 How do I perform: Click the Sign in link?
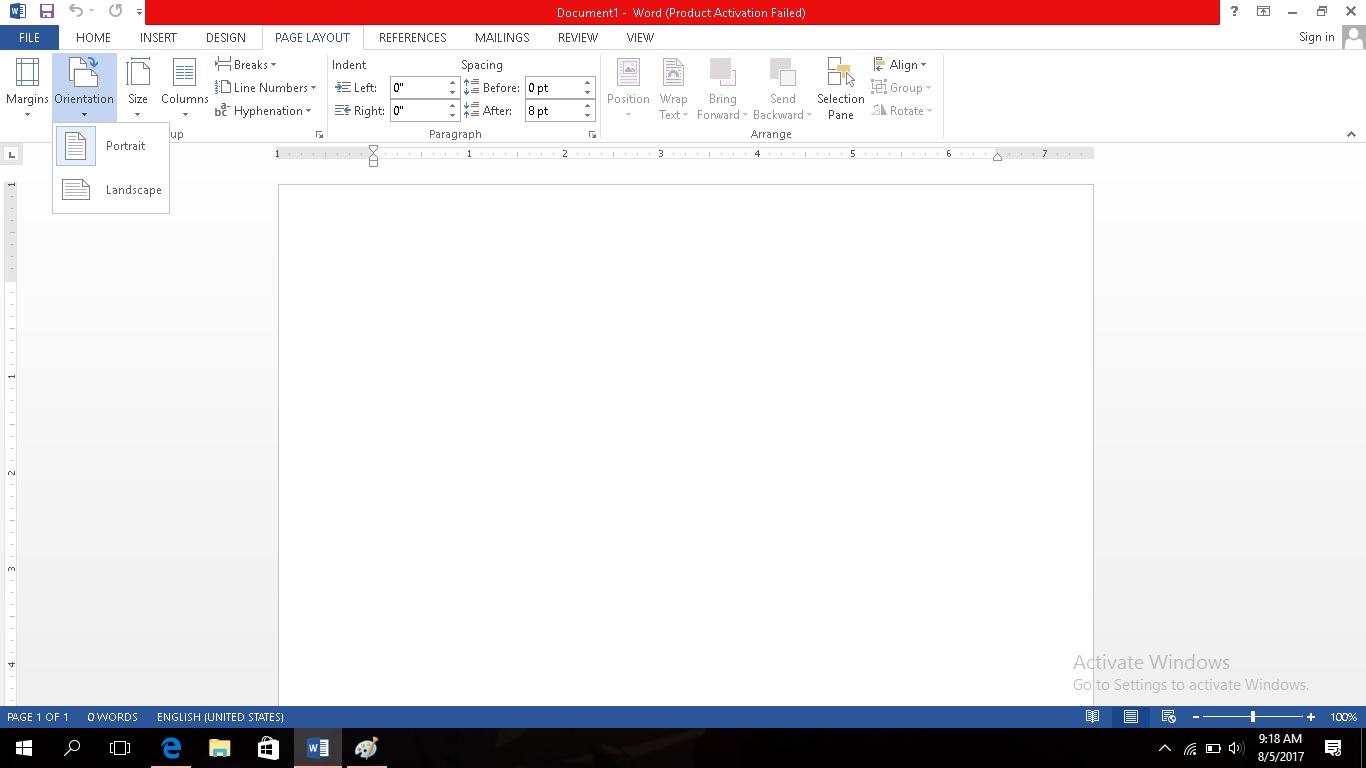click(1316, 38)
